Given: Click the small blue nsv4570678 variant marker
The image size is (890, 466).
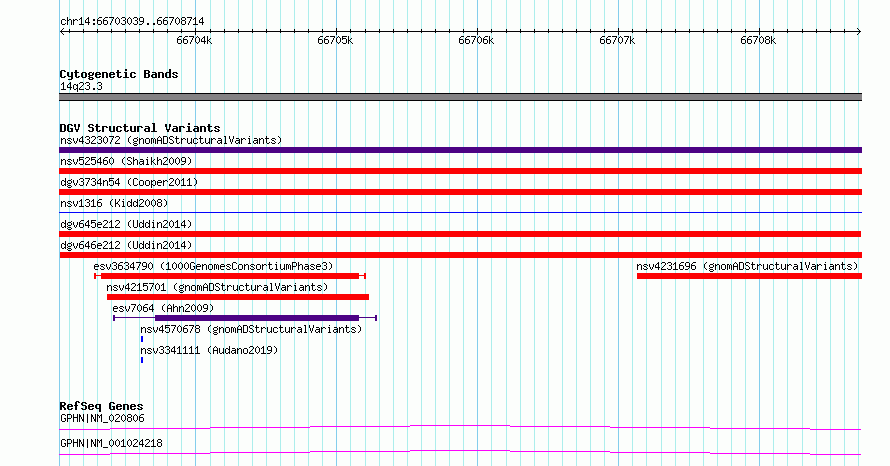Looking at the screenshot, I should (142, 339).
